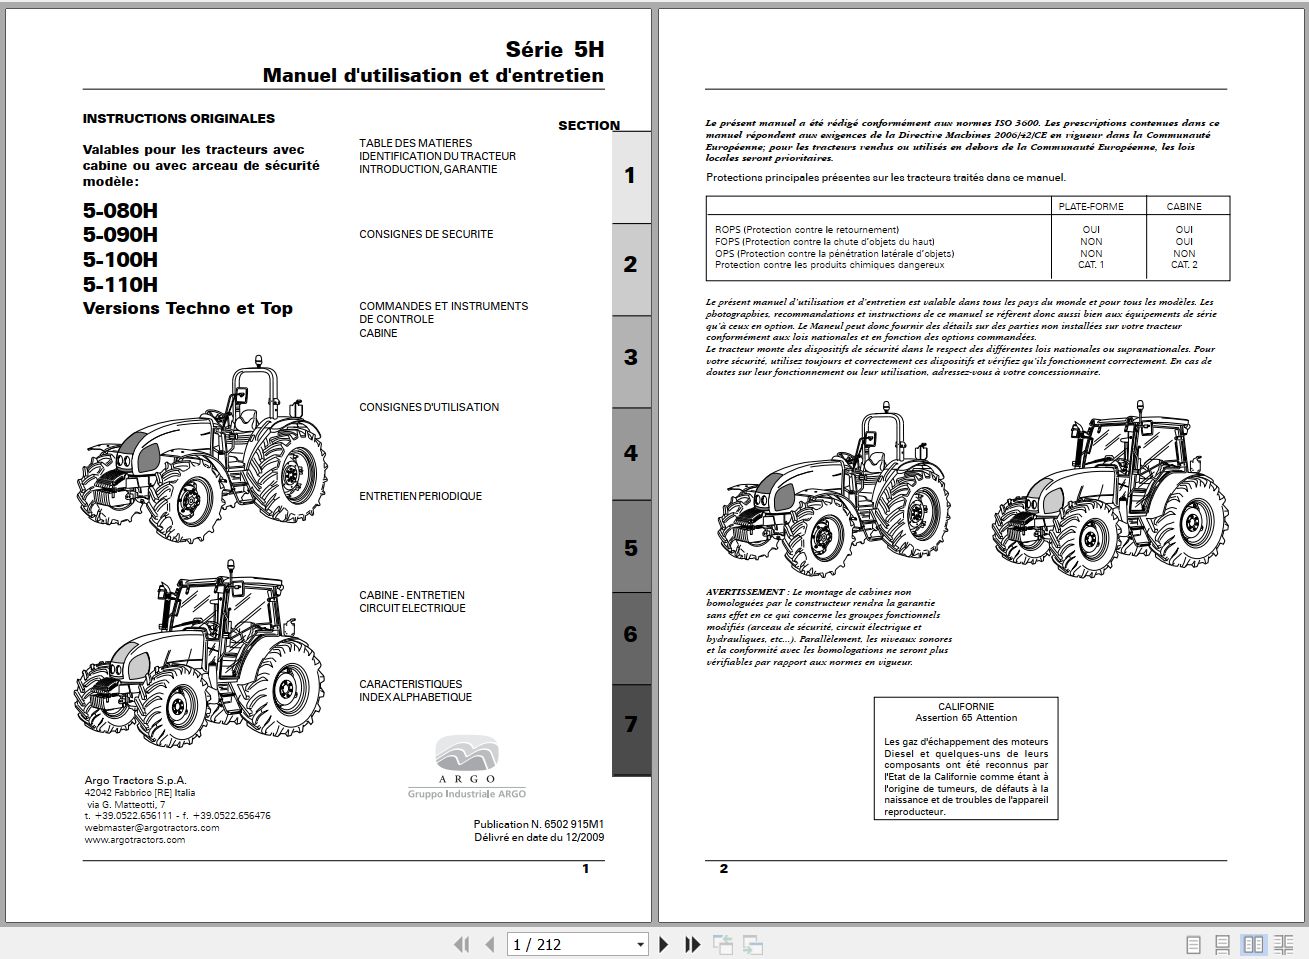Click the model 5-080H text

(120, 210)
